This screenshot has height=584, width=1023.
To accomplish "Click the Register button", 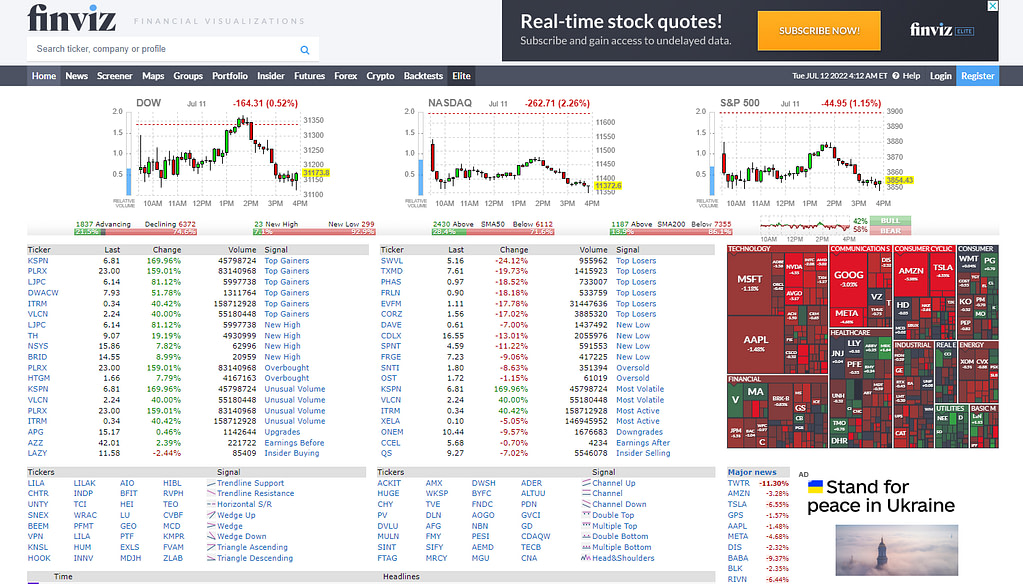I will pyautogui.click(x=977, y=75).
